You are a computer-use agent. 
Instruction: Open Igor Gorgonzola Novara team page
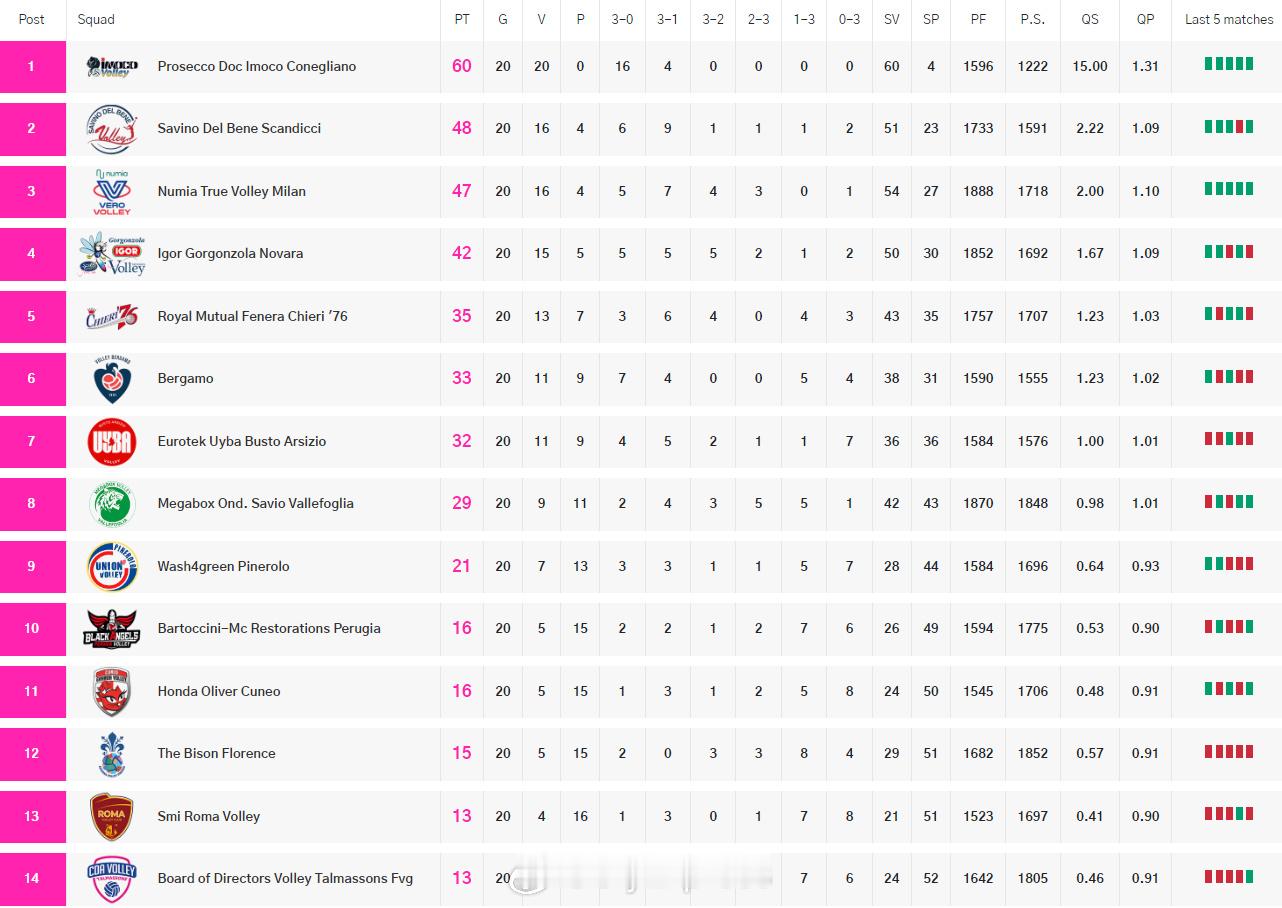(230, 254)
